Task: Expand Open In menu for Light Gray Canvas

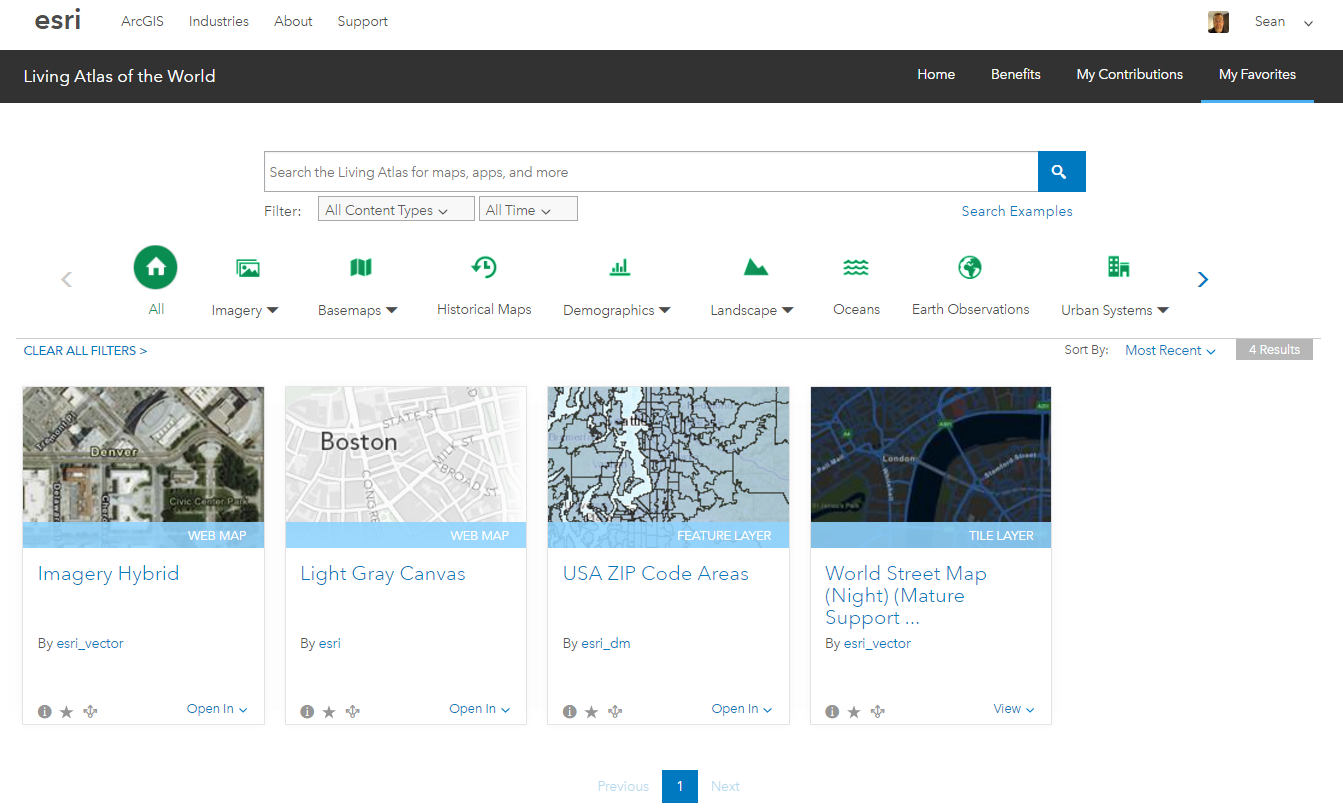Action: point(479,709)
